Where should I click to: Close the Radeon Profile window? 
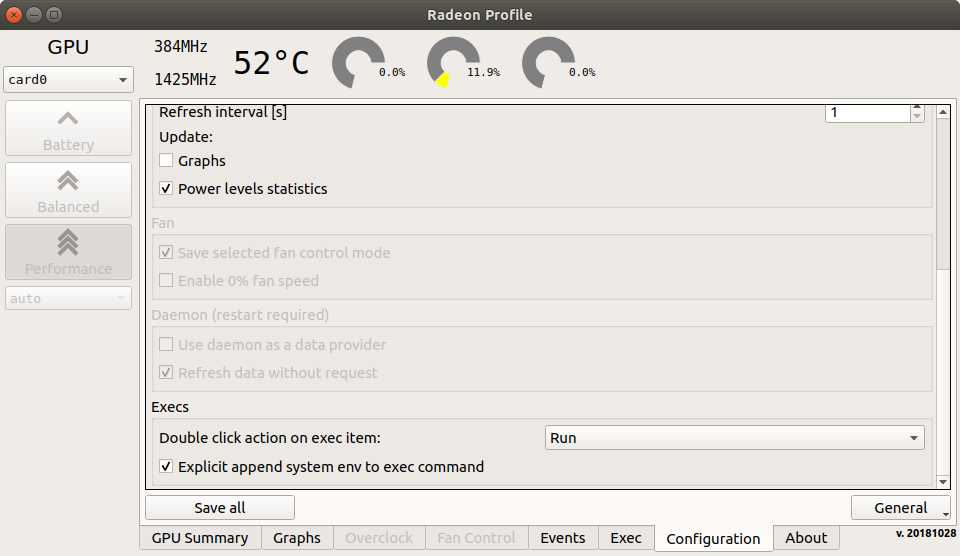click(14, 15)
